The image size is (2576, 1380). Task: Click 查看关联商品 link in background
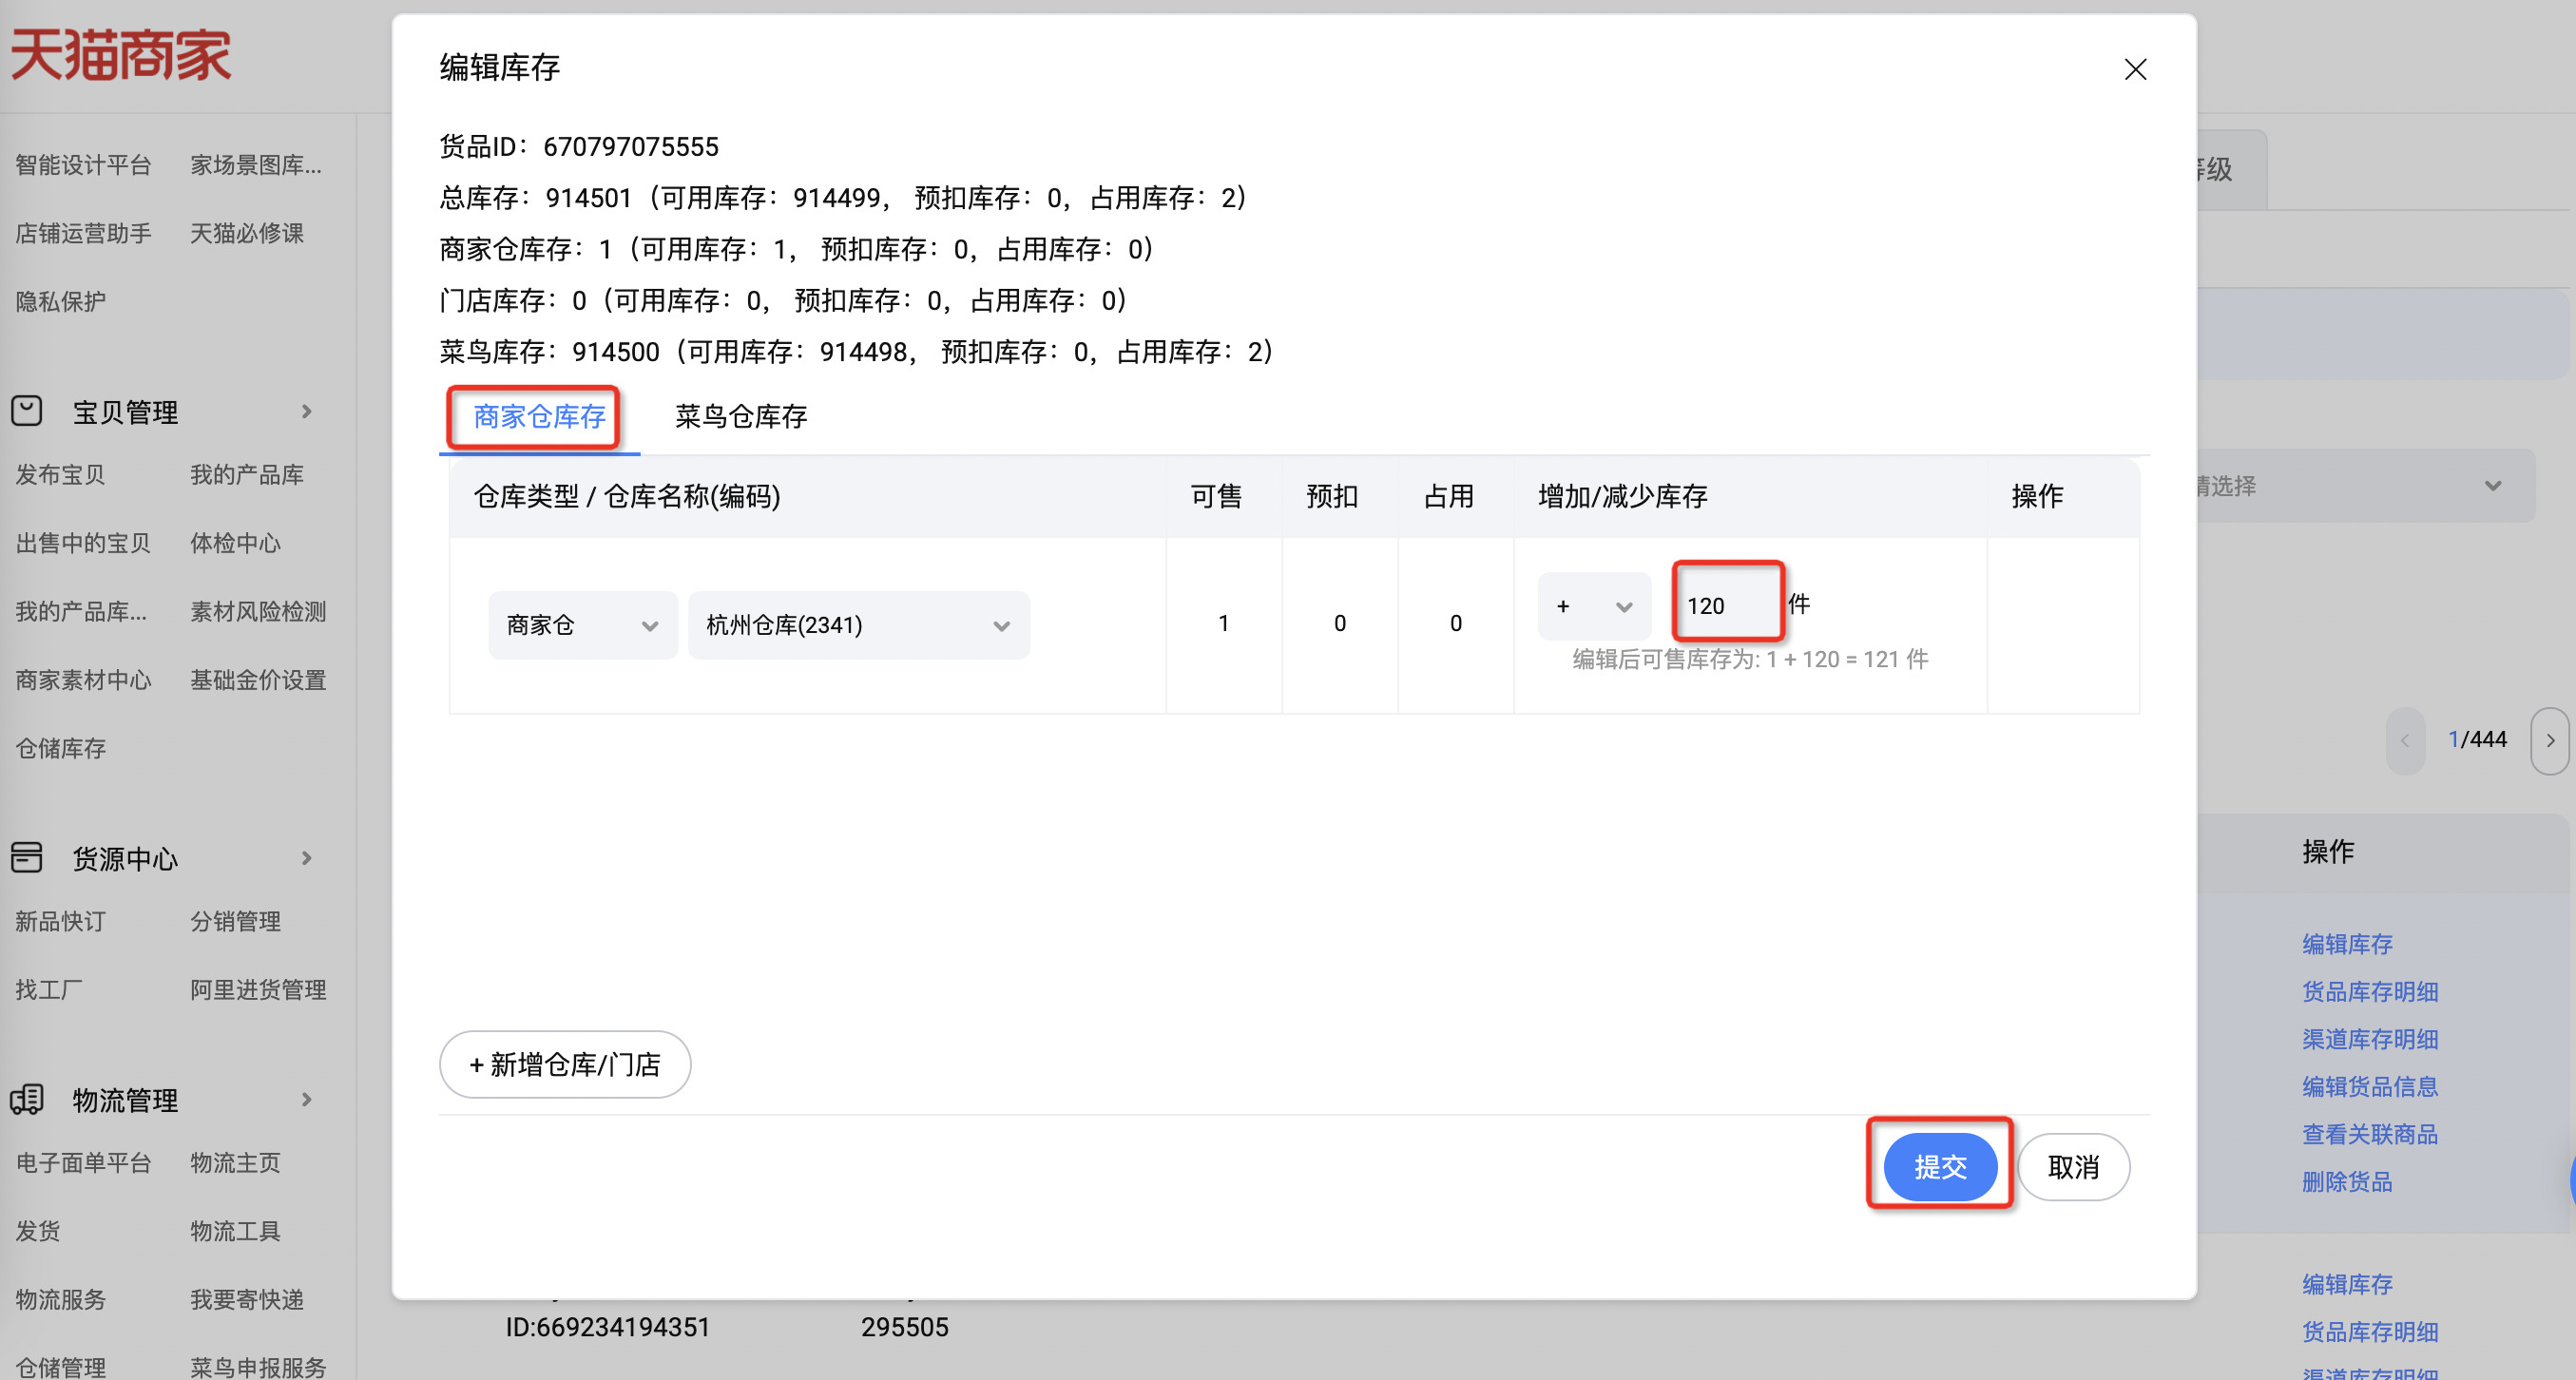pyautogui.click(x=2369, y=1134)
